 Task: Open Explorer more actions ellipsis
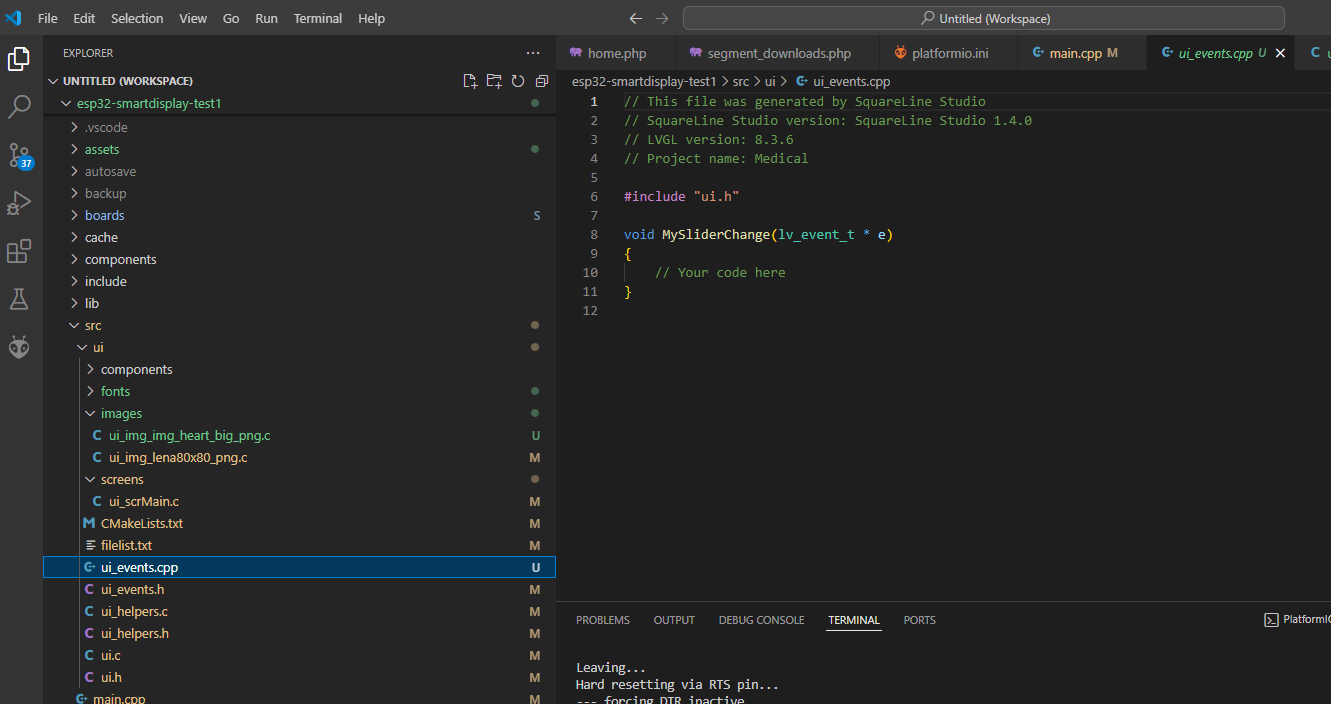click(x=533, y=53)
